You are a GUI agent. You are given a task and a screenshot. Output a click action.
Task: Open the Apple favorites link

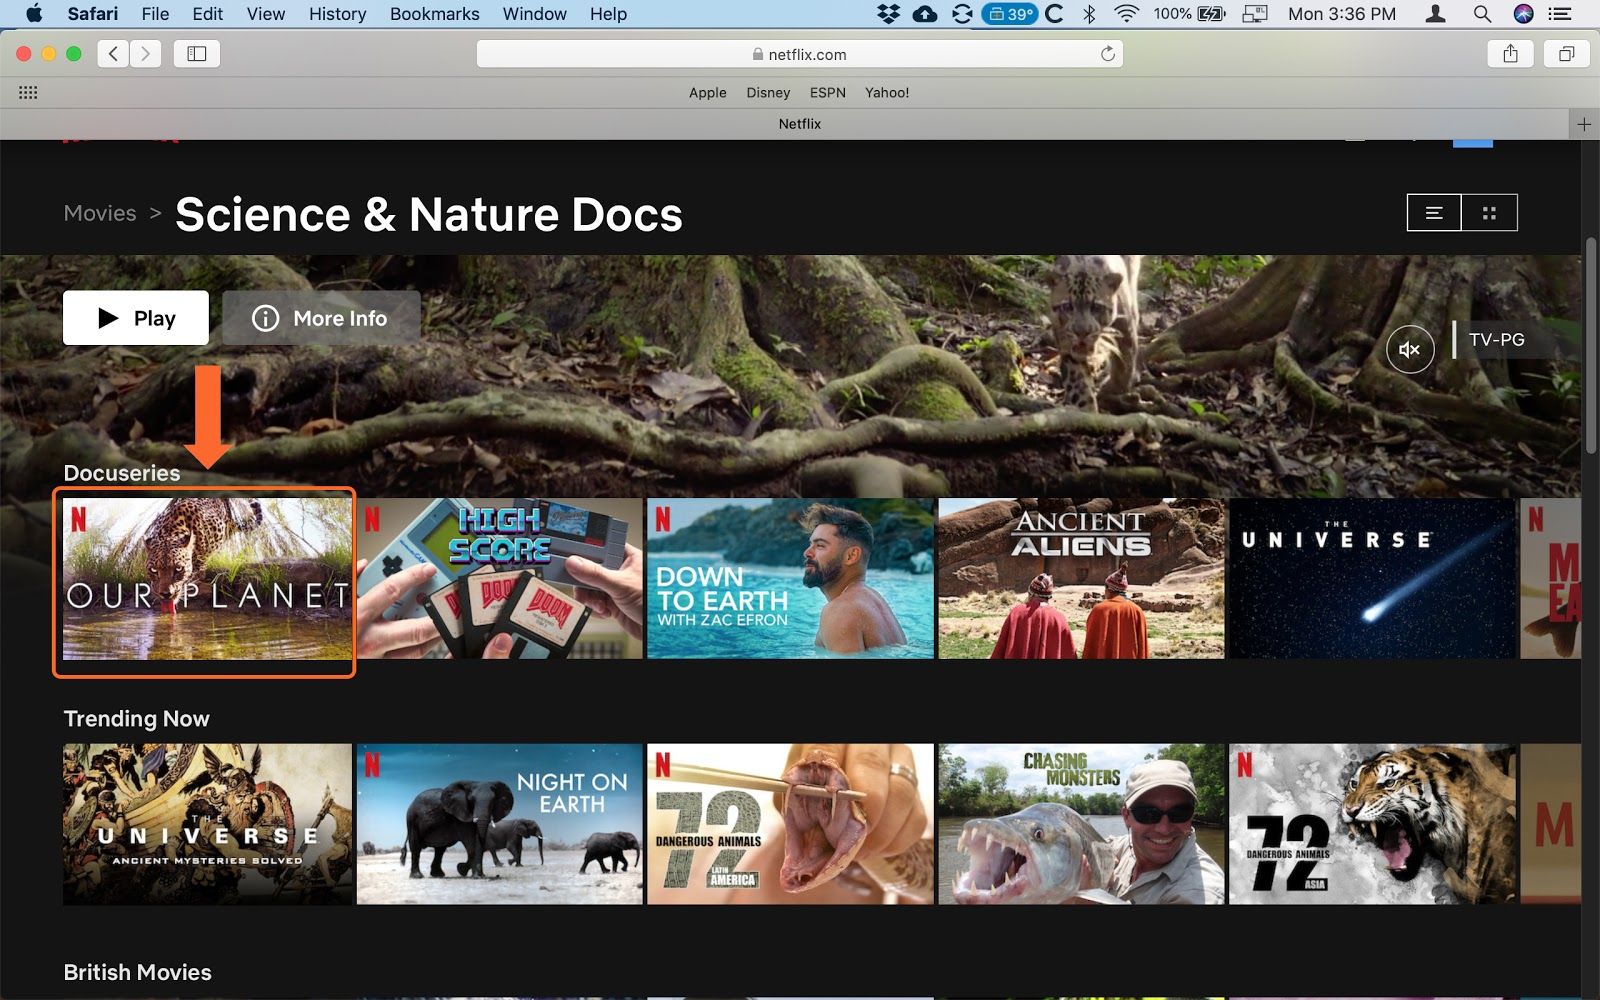[x=708, y=92]
